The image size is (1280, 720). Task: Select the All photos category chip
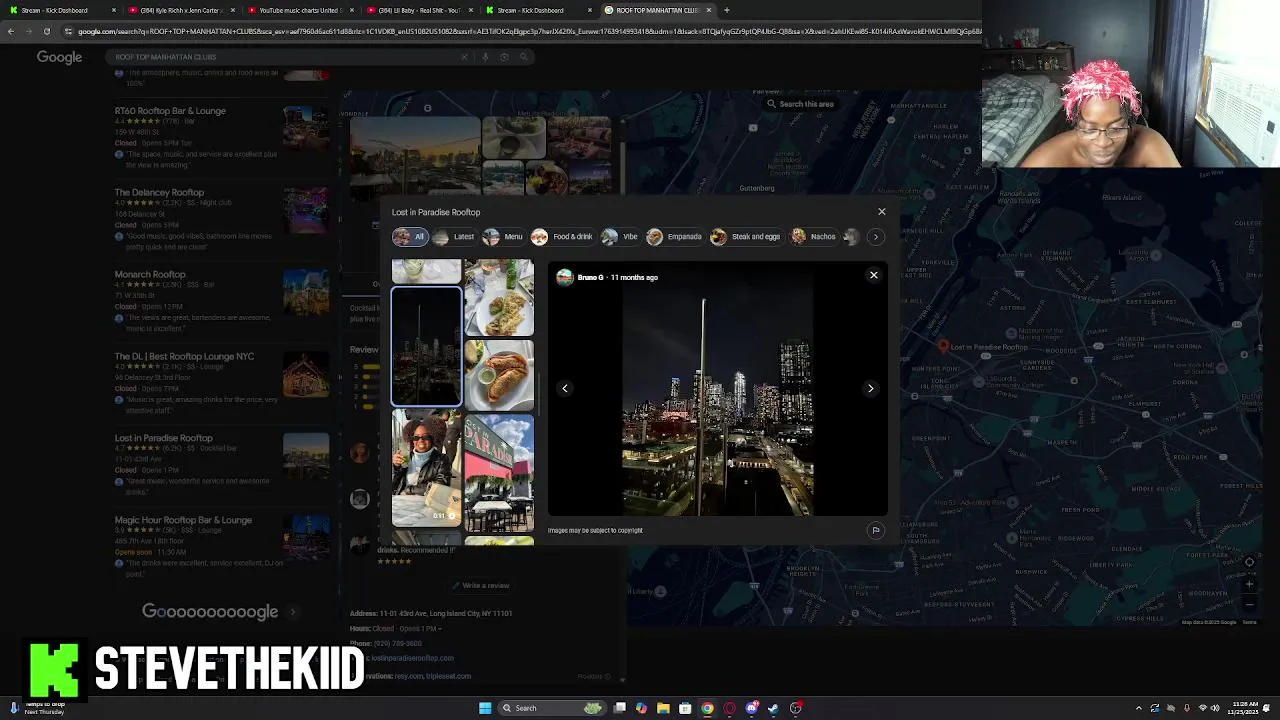(409, 237)
